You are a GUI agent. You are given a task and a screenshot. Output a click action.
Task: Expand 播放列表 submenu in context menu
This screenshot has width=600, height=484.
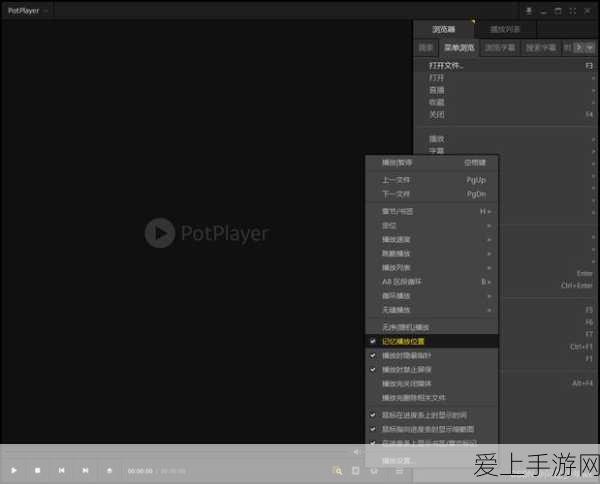coord(432,267)
